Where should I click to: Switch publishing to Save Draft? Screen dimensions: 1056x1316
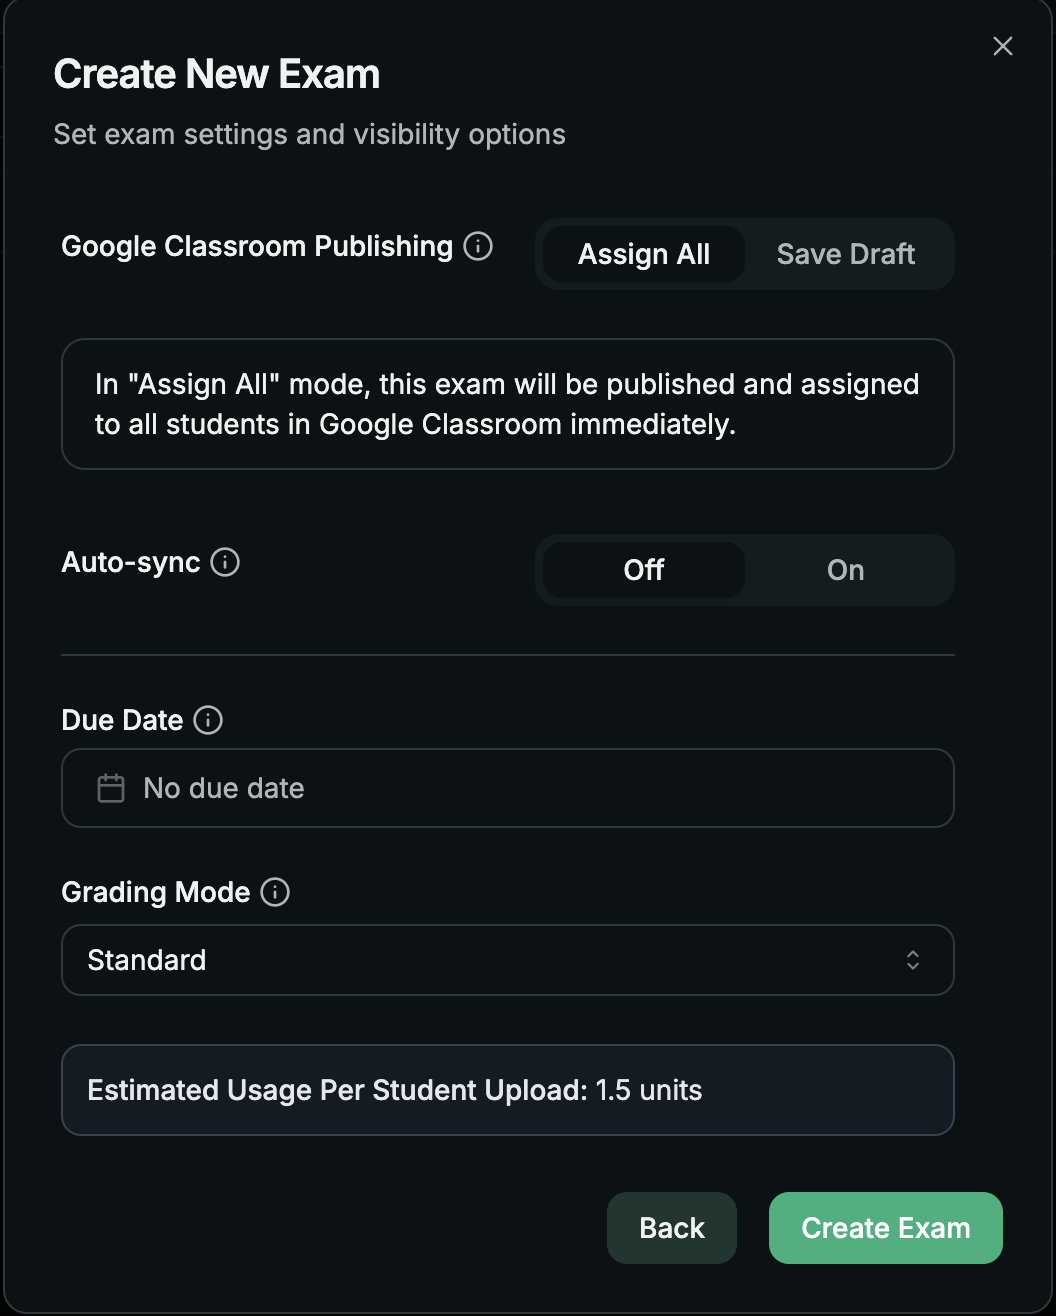pyautogui.click(x=846, y=254)
